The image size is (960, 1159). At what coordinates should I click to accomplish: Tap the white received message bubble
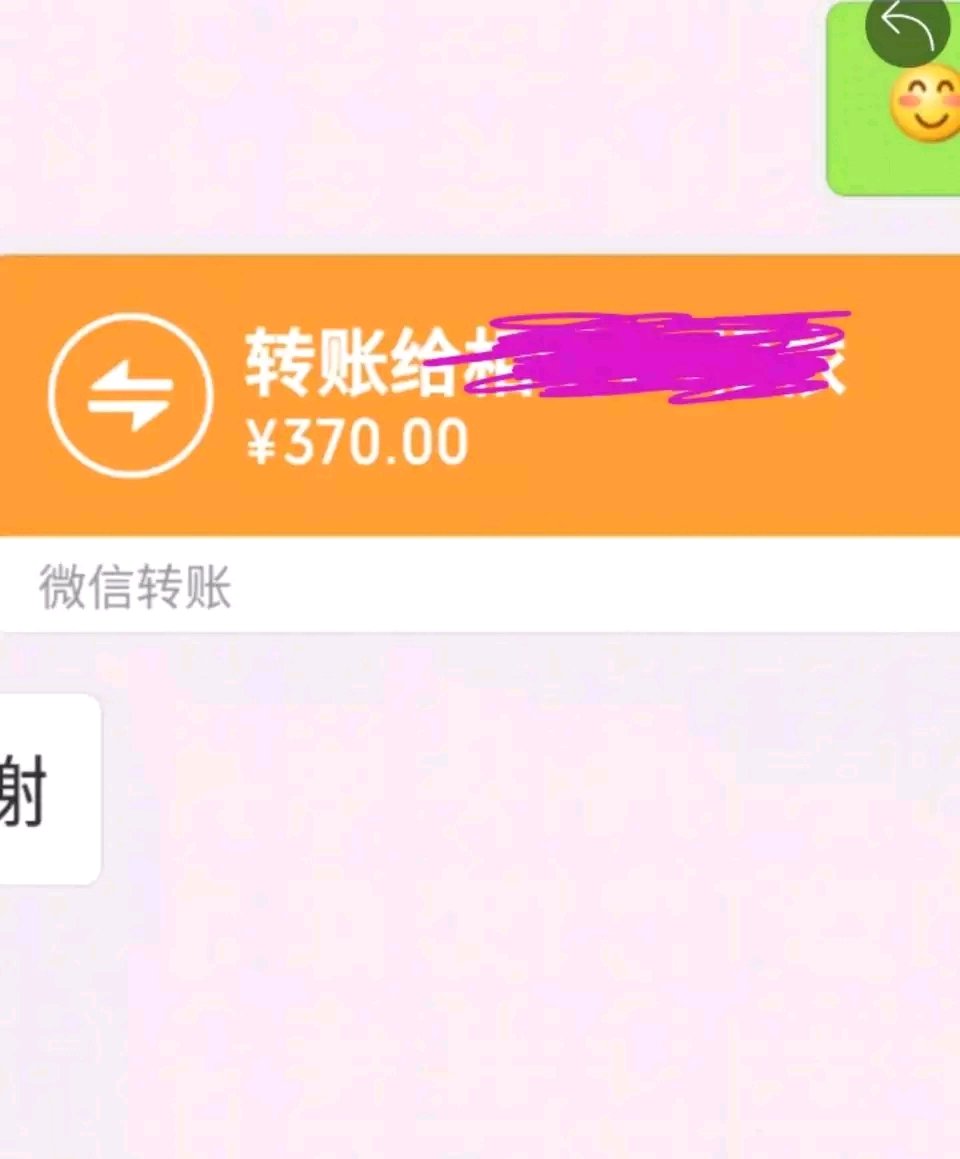coord(49,789)
